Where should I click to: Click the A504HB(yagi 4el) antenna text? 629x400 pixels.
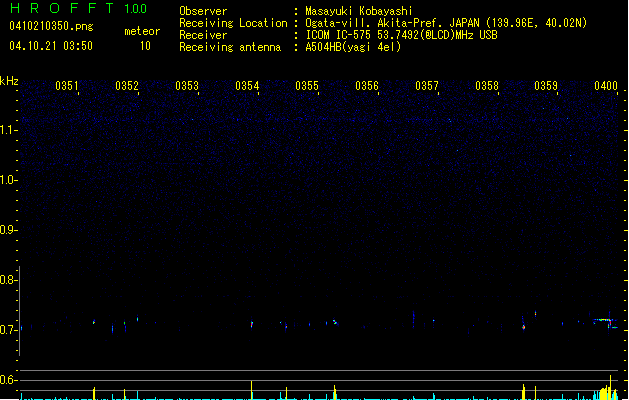(353, 47)
